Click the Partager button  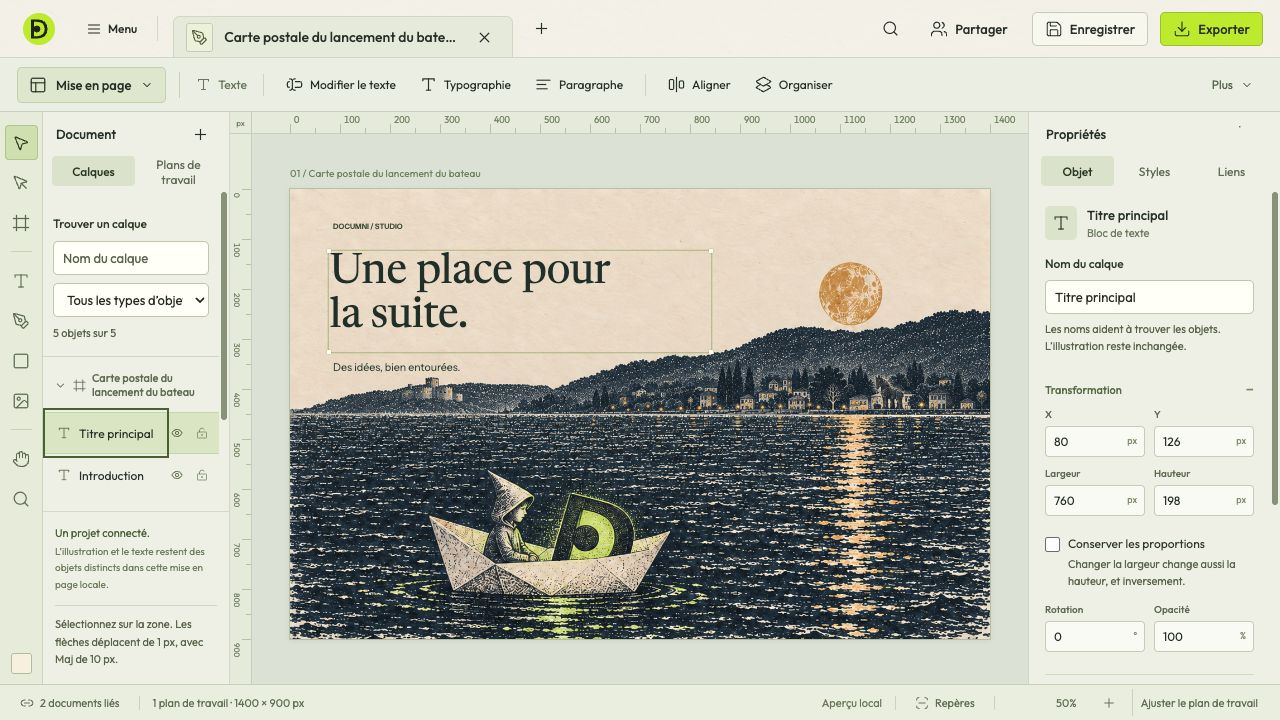click(968, 29)
